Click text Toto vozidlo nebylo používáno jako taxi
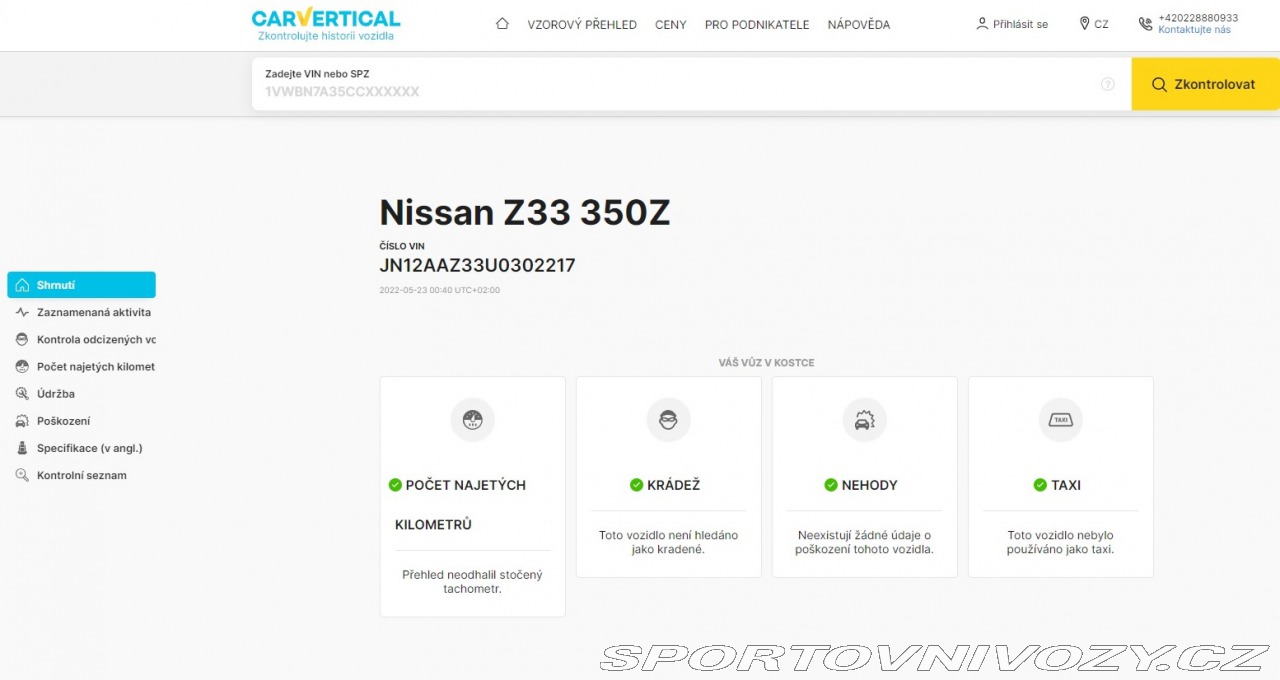This screenshot has width=1280, height=680. click(1061, 542)
